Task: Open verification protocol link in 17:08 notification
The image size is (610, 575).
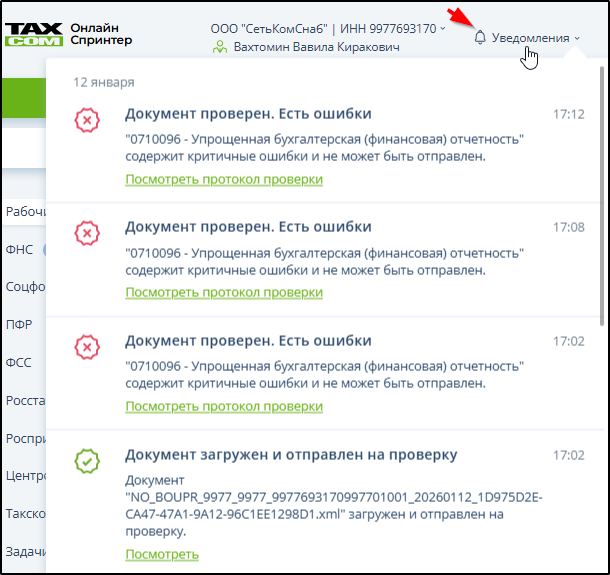Action: tap(224, 292)
